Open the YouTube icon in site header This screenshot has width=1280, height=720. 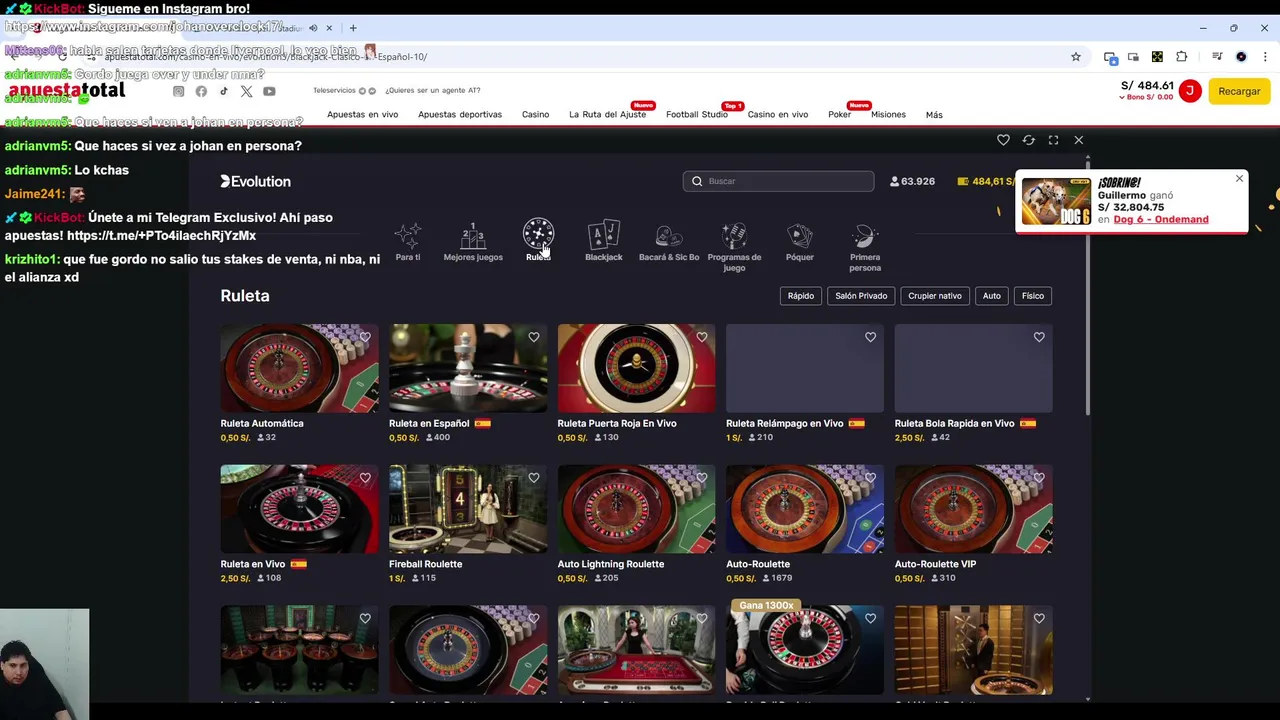[269, 91]
